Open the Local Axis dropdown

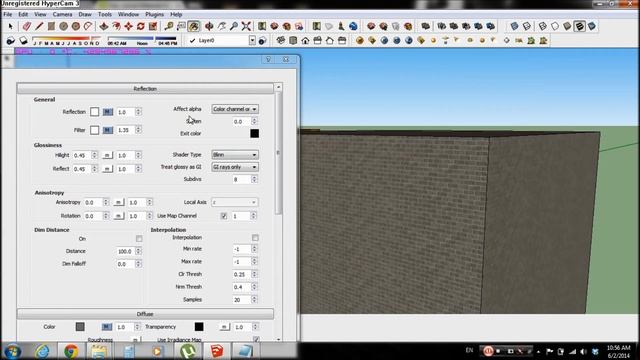coord(235,202)
